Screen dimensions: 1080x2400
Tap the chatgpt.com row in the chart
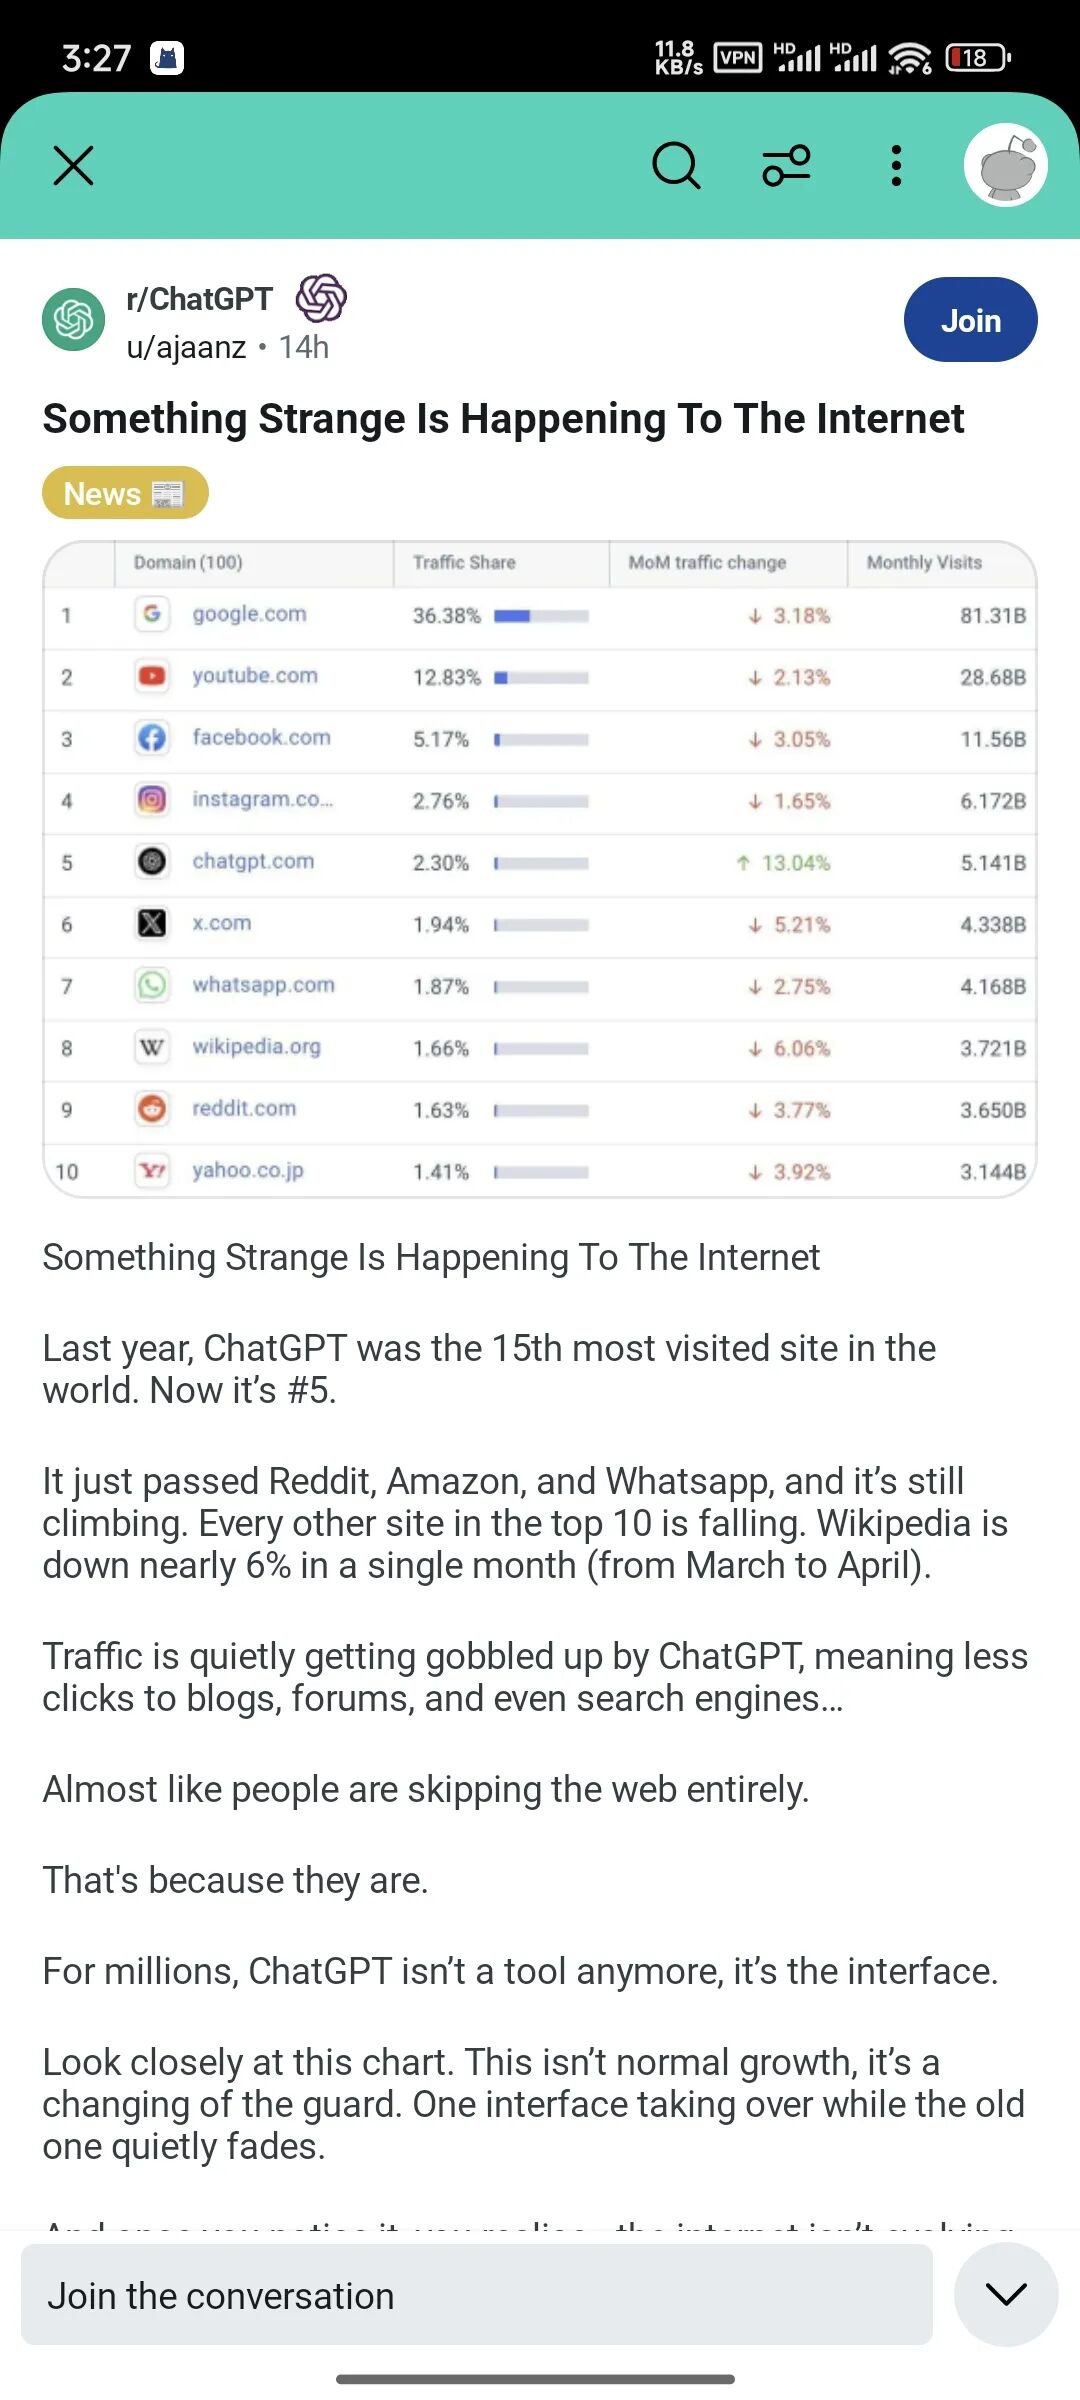pyautogui.click(x=540, y=862)
